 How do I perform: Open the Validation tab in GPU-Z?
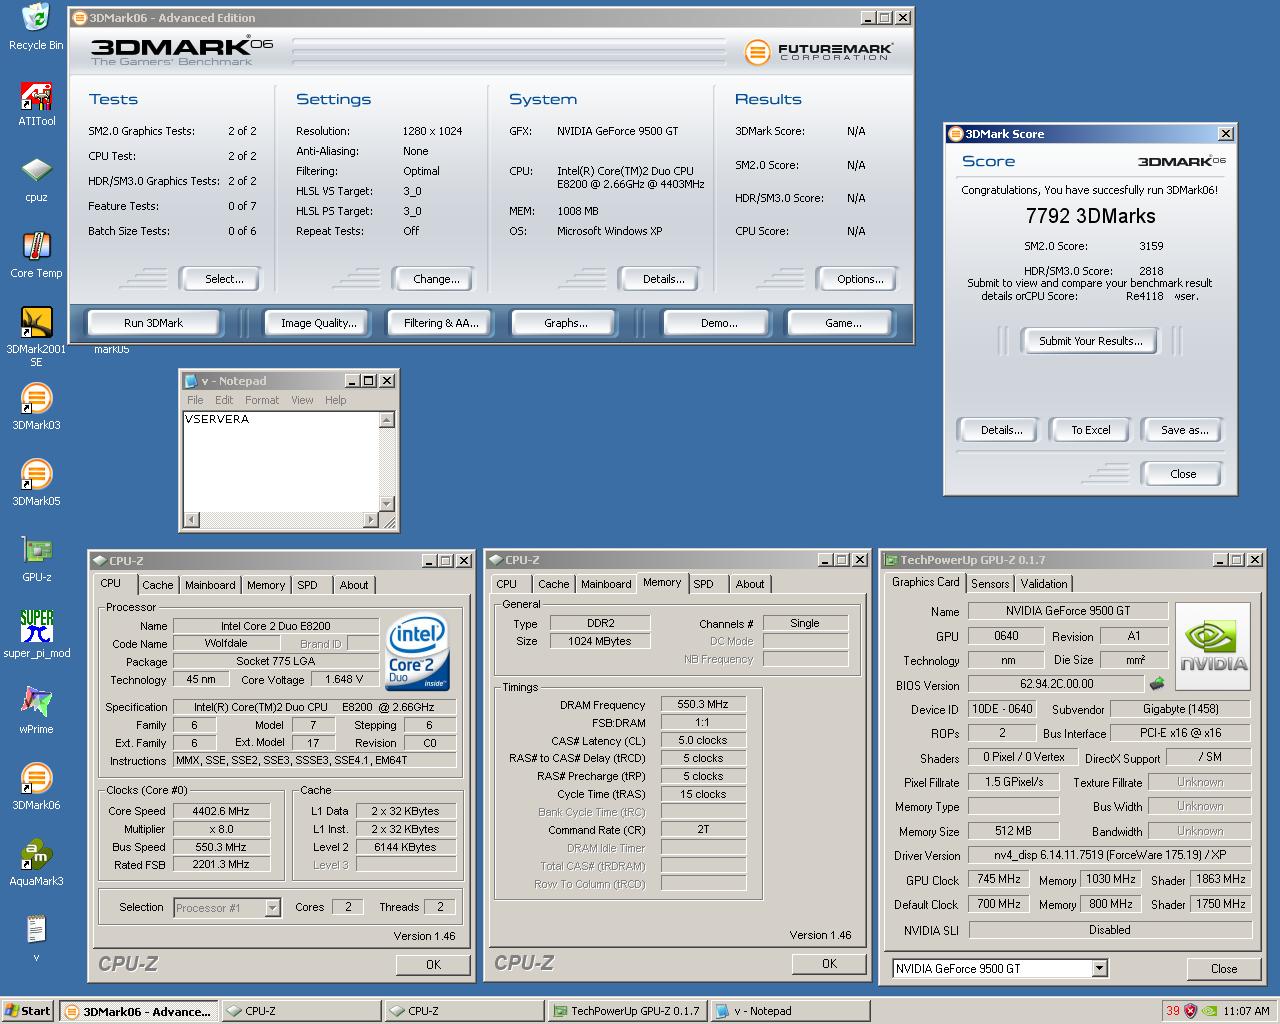1044,584
